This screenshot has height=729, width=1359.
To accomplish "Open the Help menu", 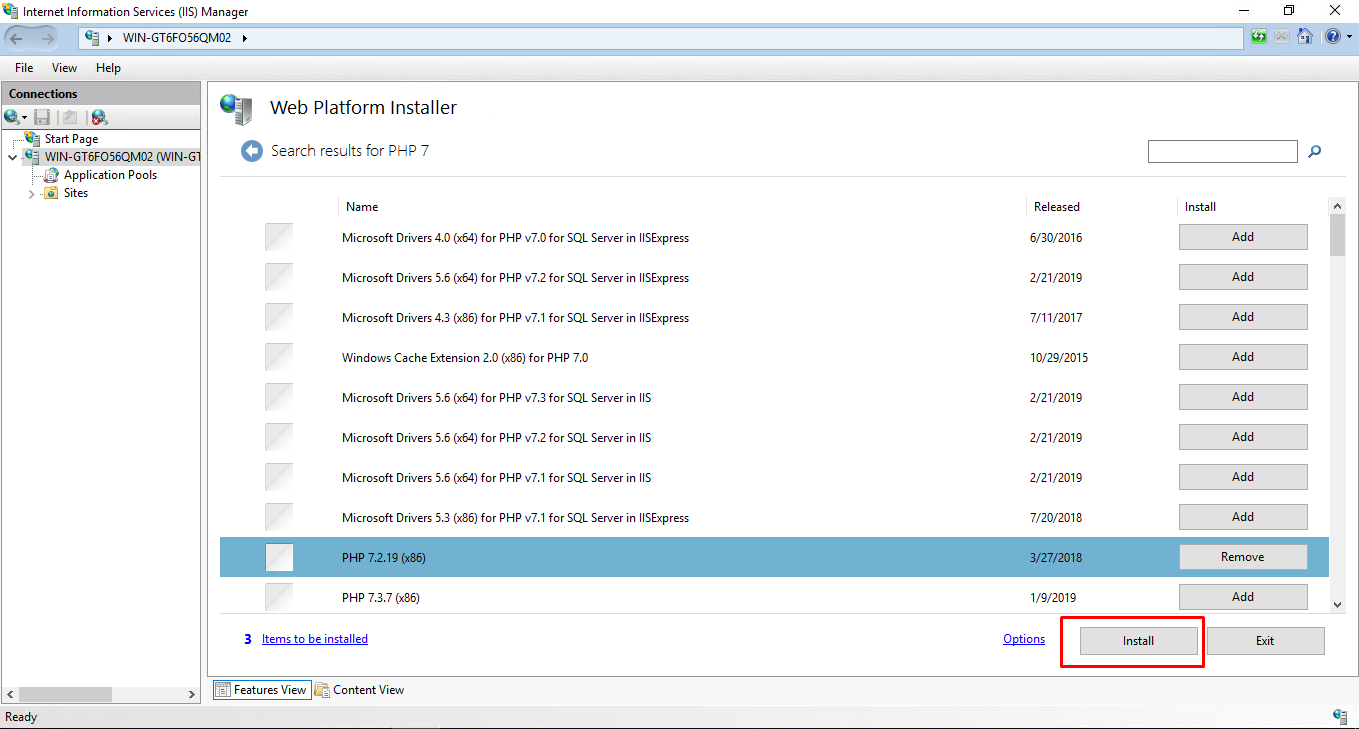I will pos(108,68).
